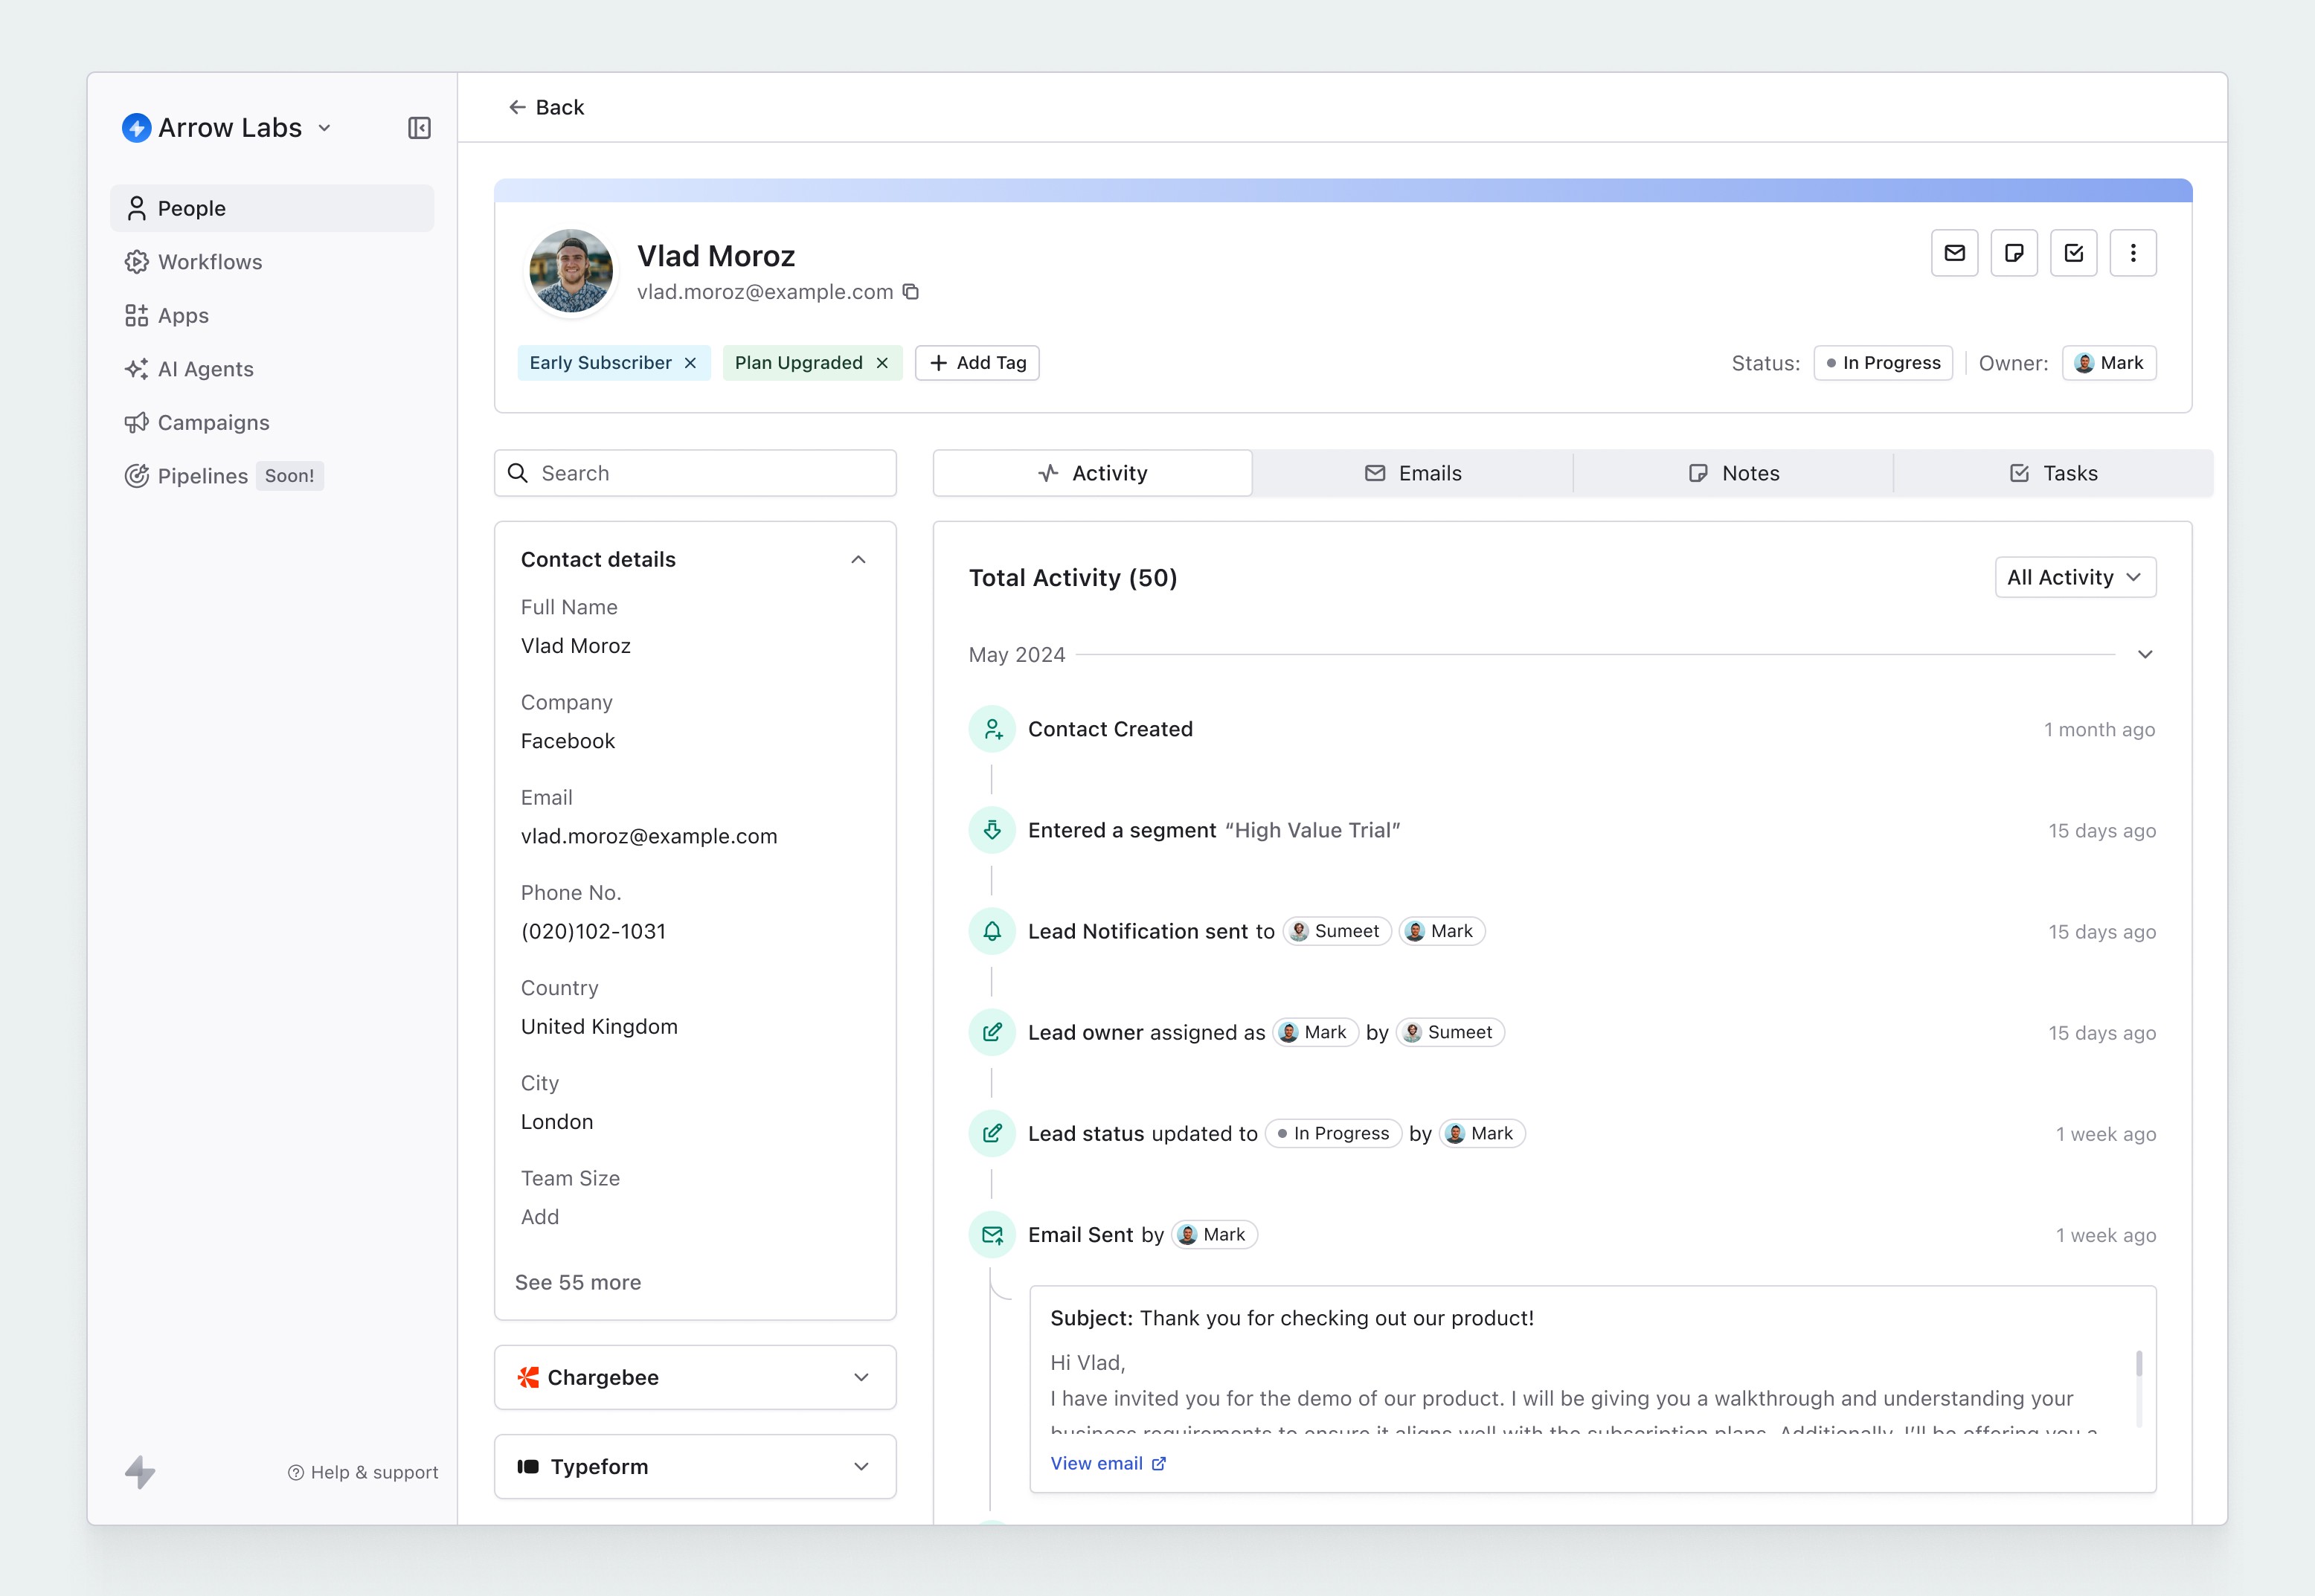2315x1596 pixels.
Task: Click the phone number (020)102-1031
Action: click(593, 931)
